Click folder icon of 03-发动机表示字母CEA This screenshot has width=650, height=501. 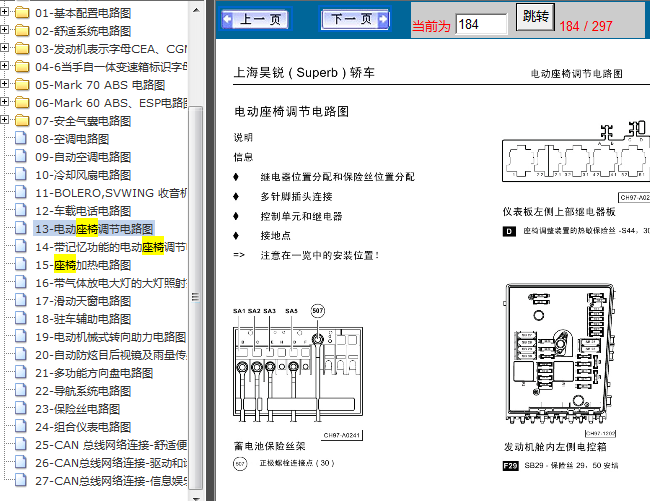pyautogui.click(x=22, y=49)
